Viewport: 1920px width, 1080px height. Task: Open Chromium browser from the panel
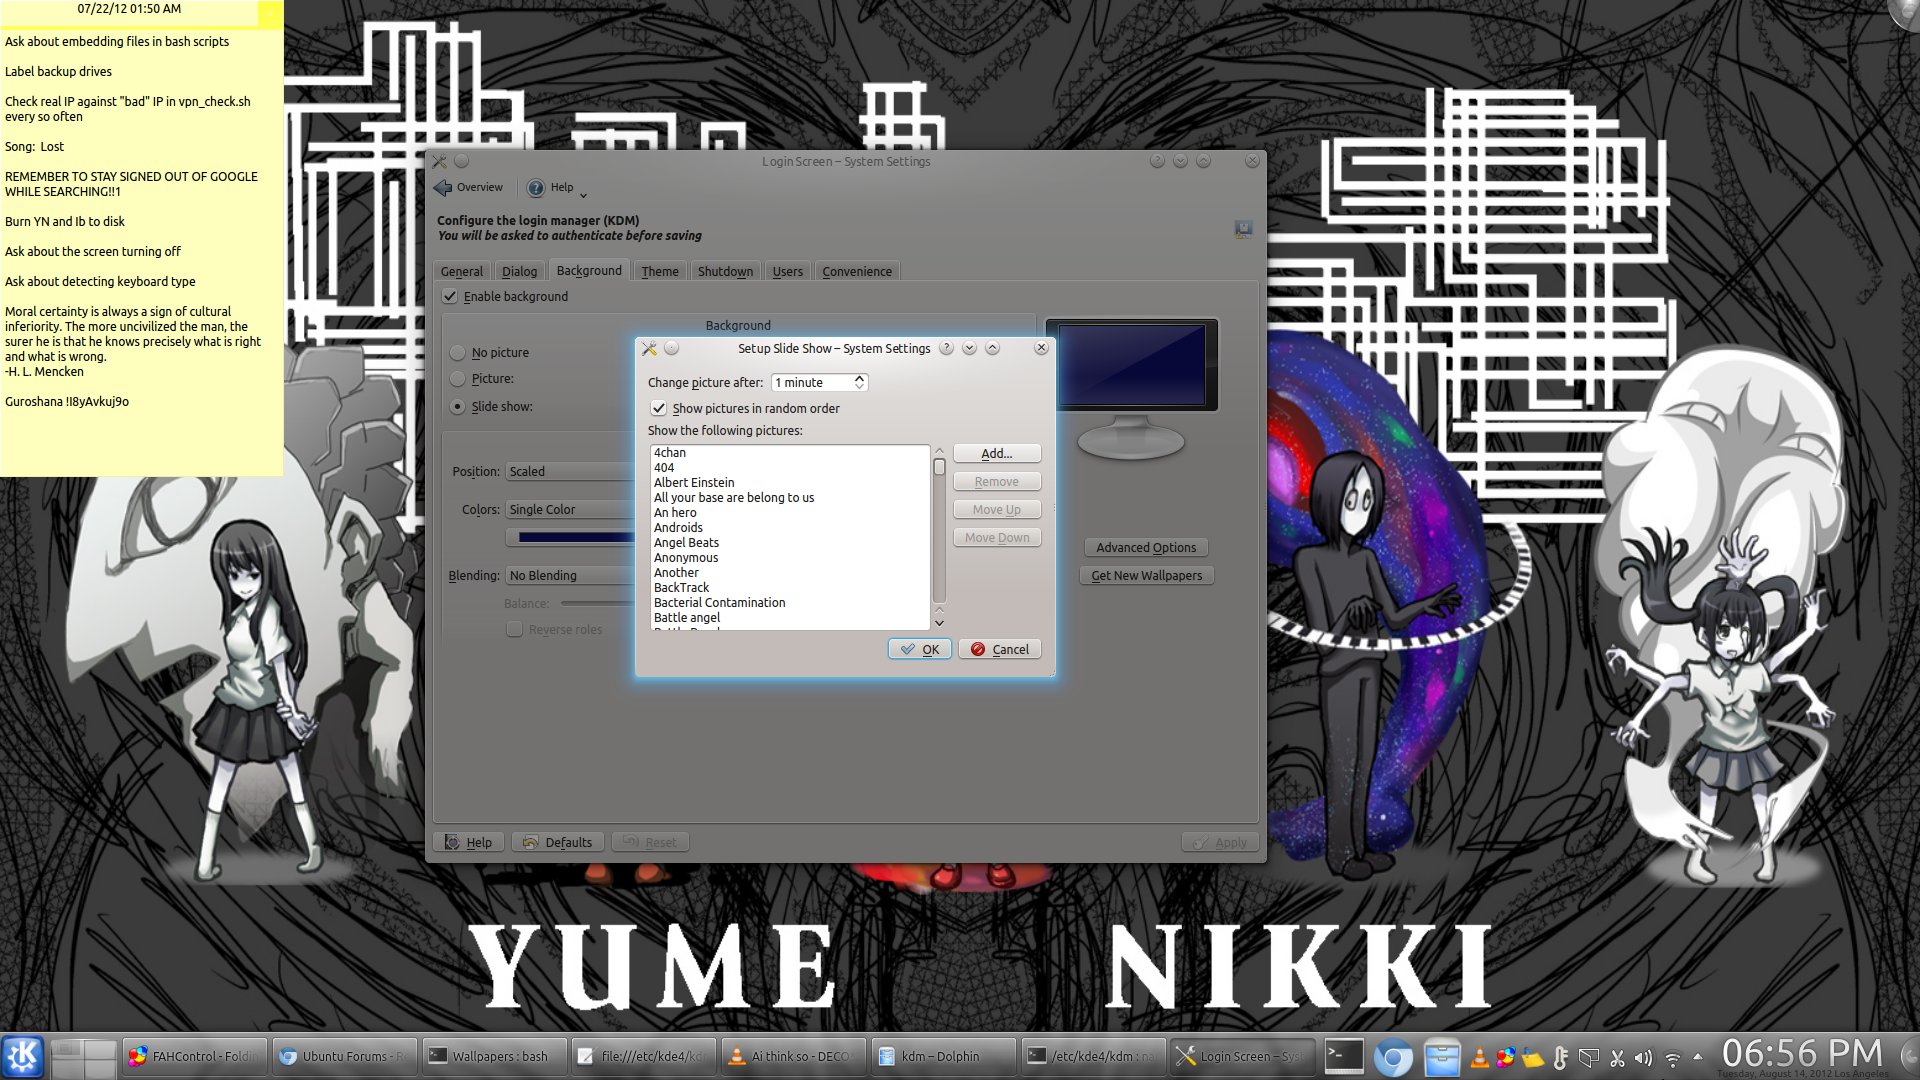(1393, 1056)
